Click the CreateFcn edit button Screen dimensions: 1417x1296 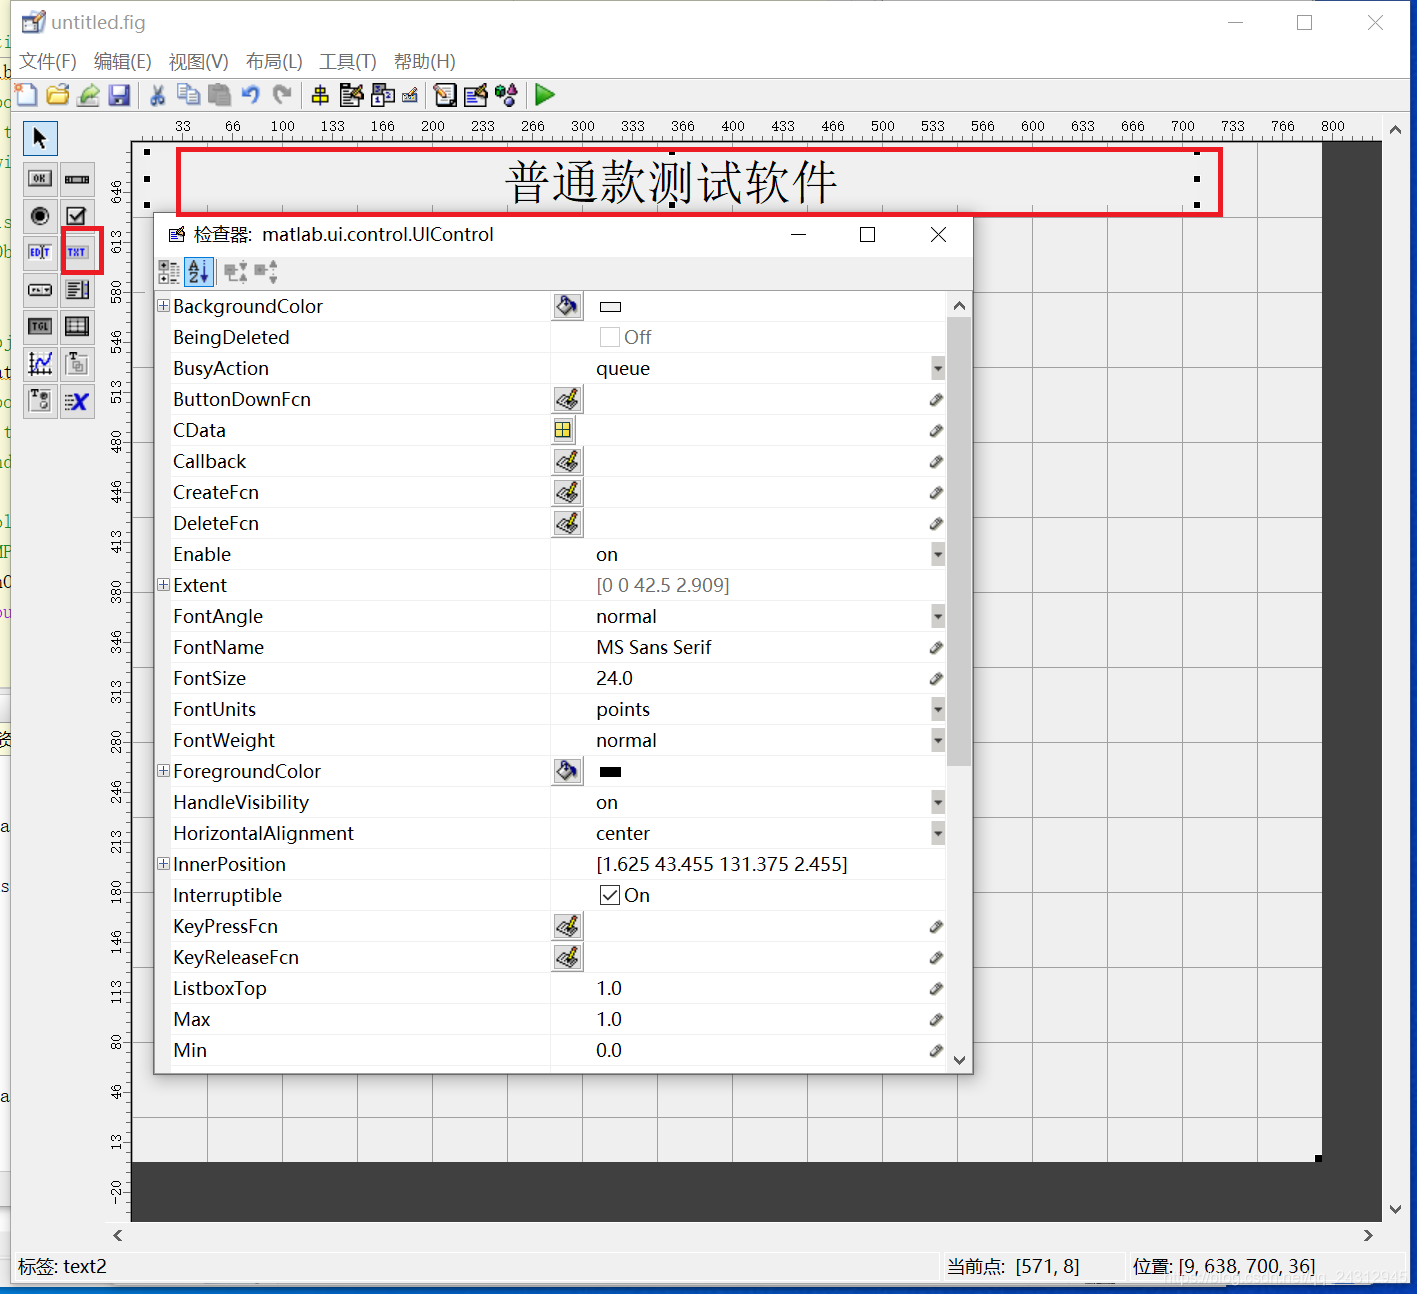point(567,492)
